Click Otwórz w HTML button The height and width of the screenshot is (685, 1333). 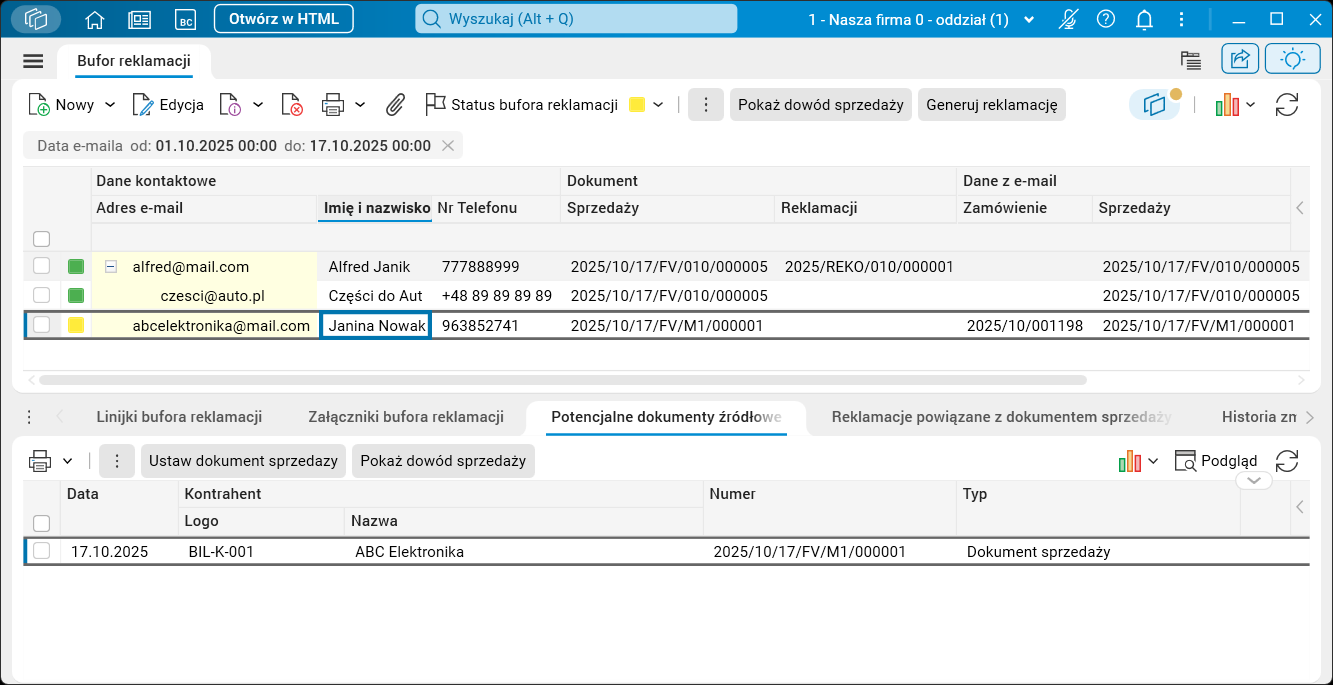coord(284,18)
